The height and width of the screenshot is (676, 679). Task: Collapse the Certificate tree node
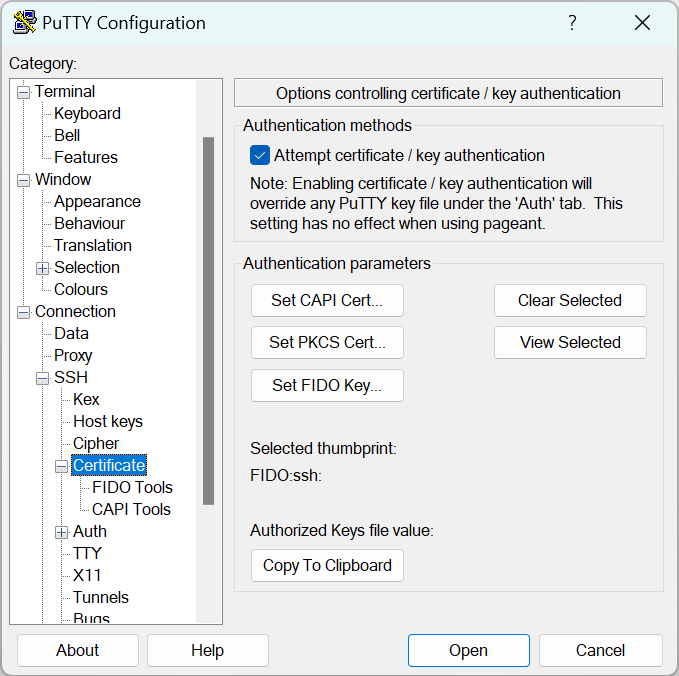pos(61,466)
